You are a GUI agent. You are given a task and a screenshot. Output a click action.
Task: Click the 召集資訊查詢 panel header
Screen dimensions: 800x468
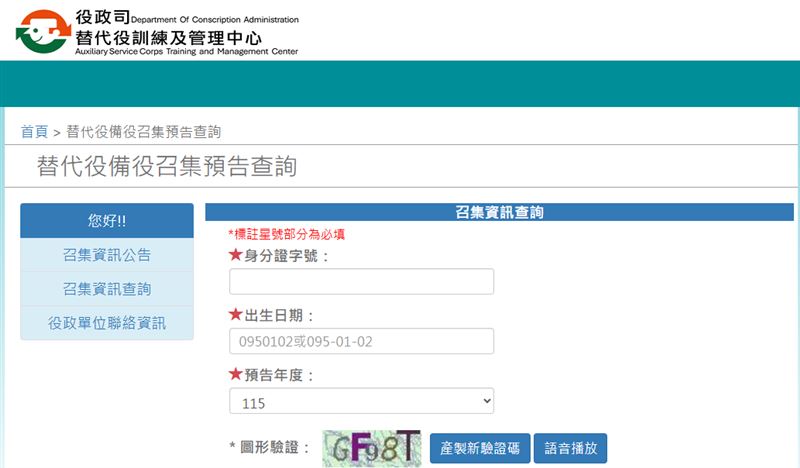pos(499,212)
